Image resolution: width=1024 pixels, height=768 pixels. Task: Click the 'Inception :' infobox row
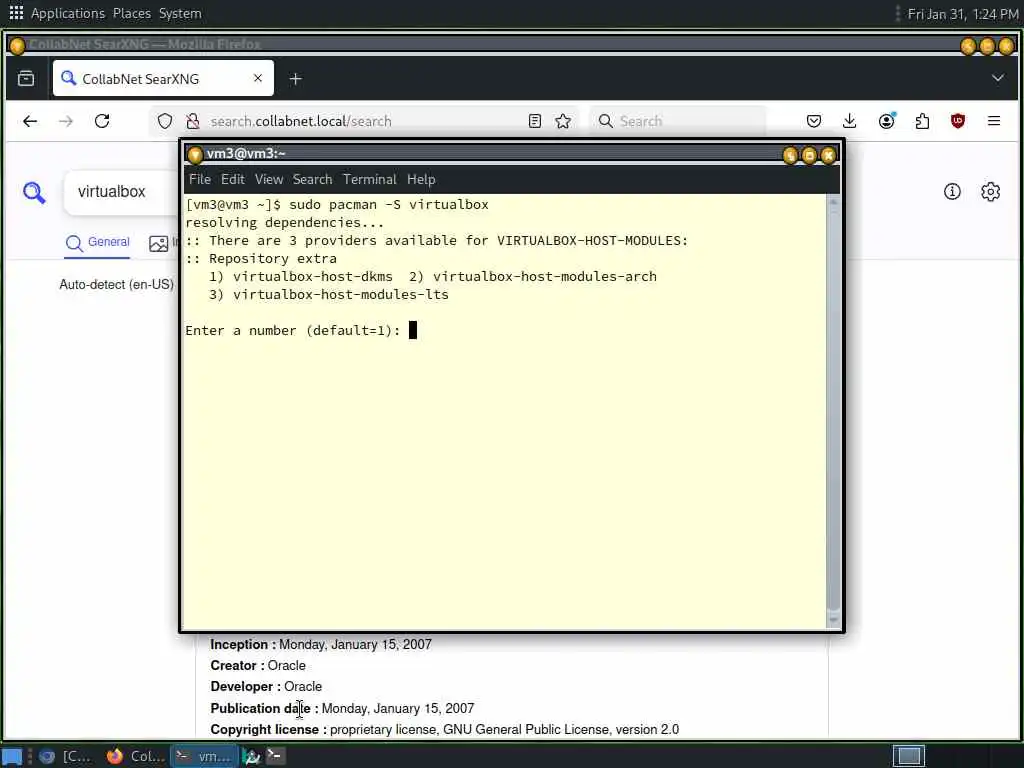[321, 645]
